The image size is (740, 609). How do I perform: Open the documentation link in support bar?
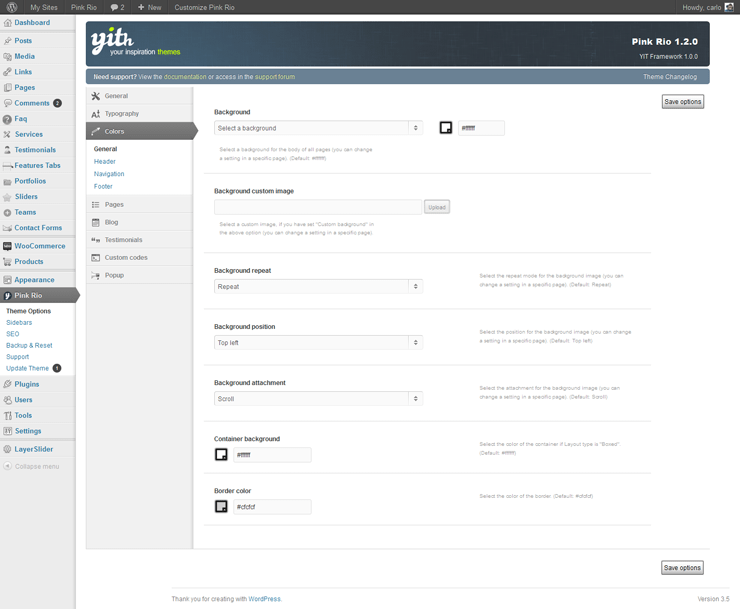click(x=185, y=76)
